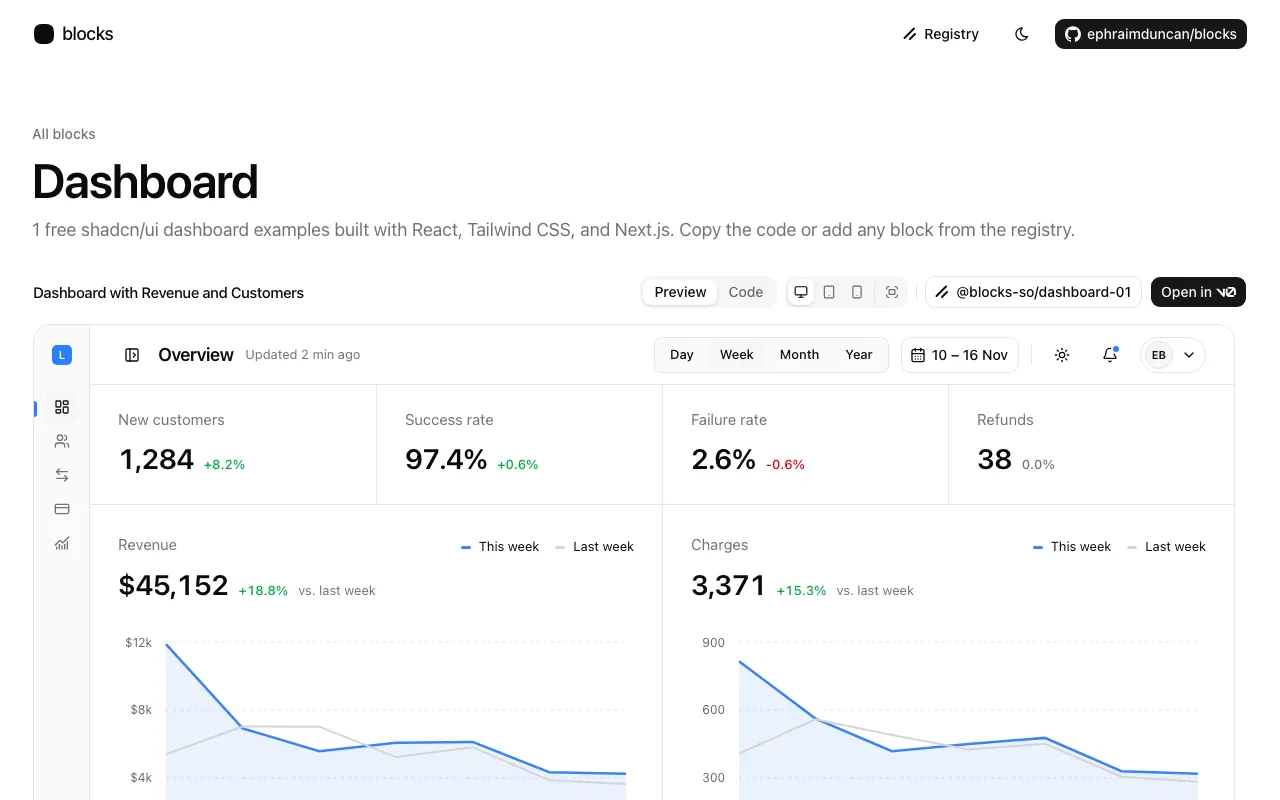Toggle the sun theme icon in dashboard
This screenshot has width=1280, height=800.
pos(1062,355)
